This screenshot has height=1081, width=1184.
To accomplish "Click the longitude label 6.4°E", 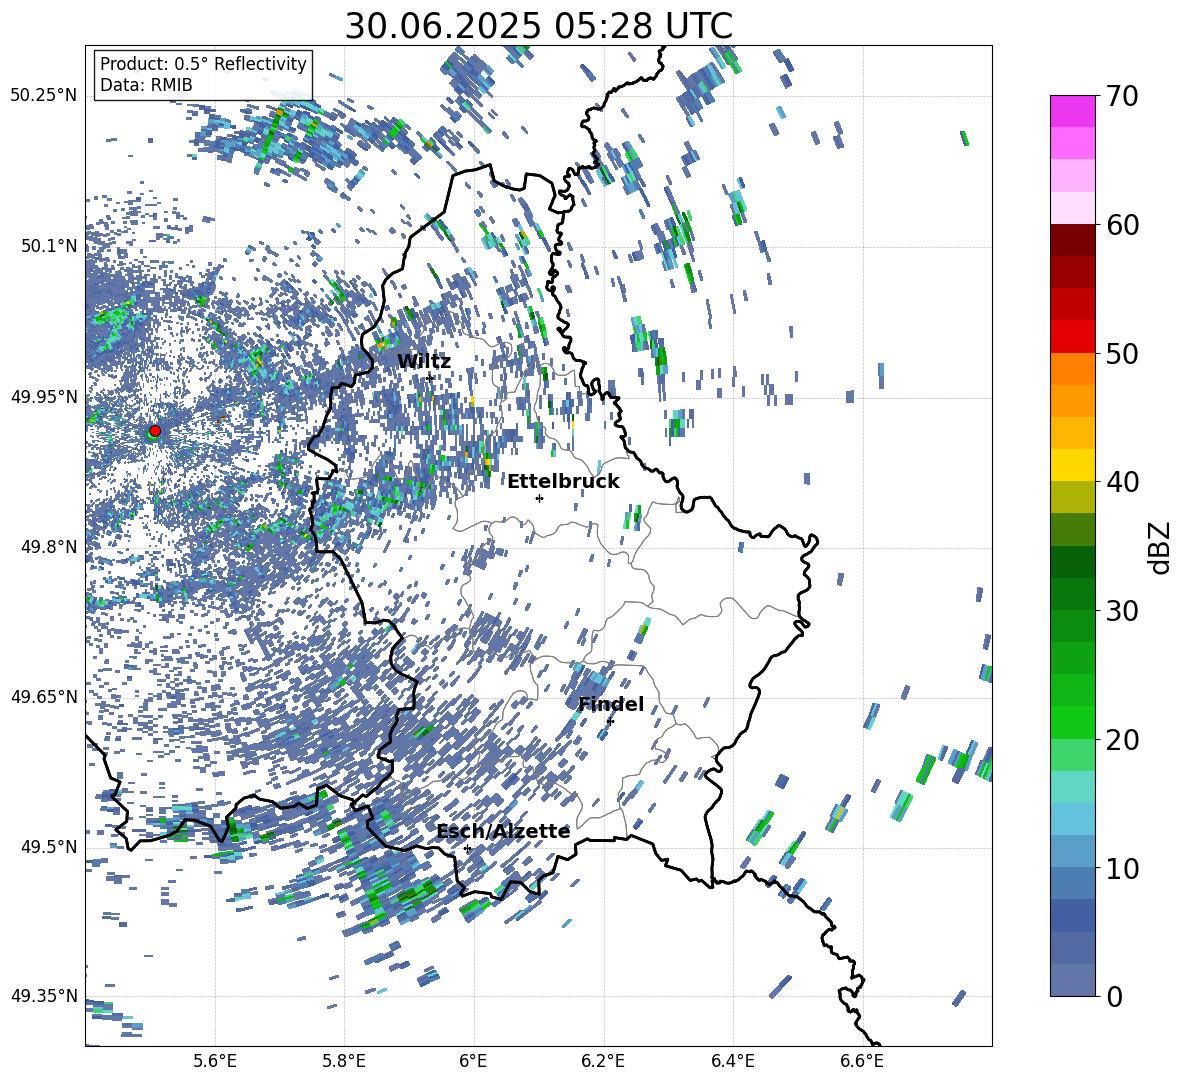I will [732, 1061].
